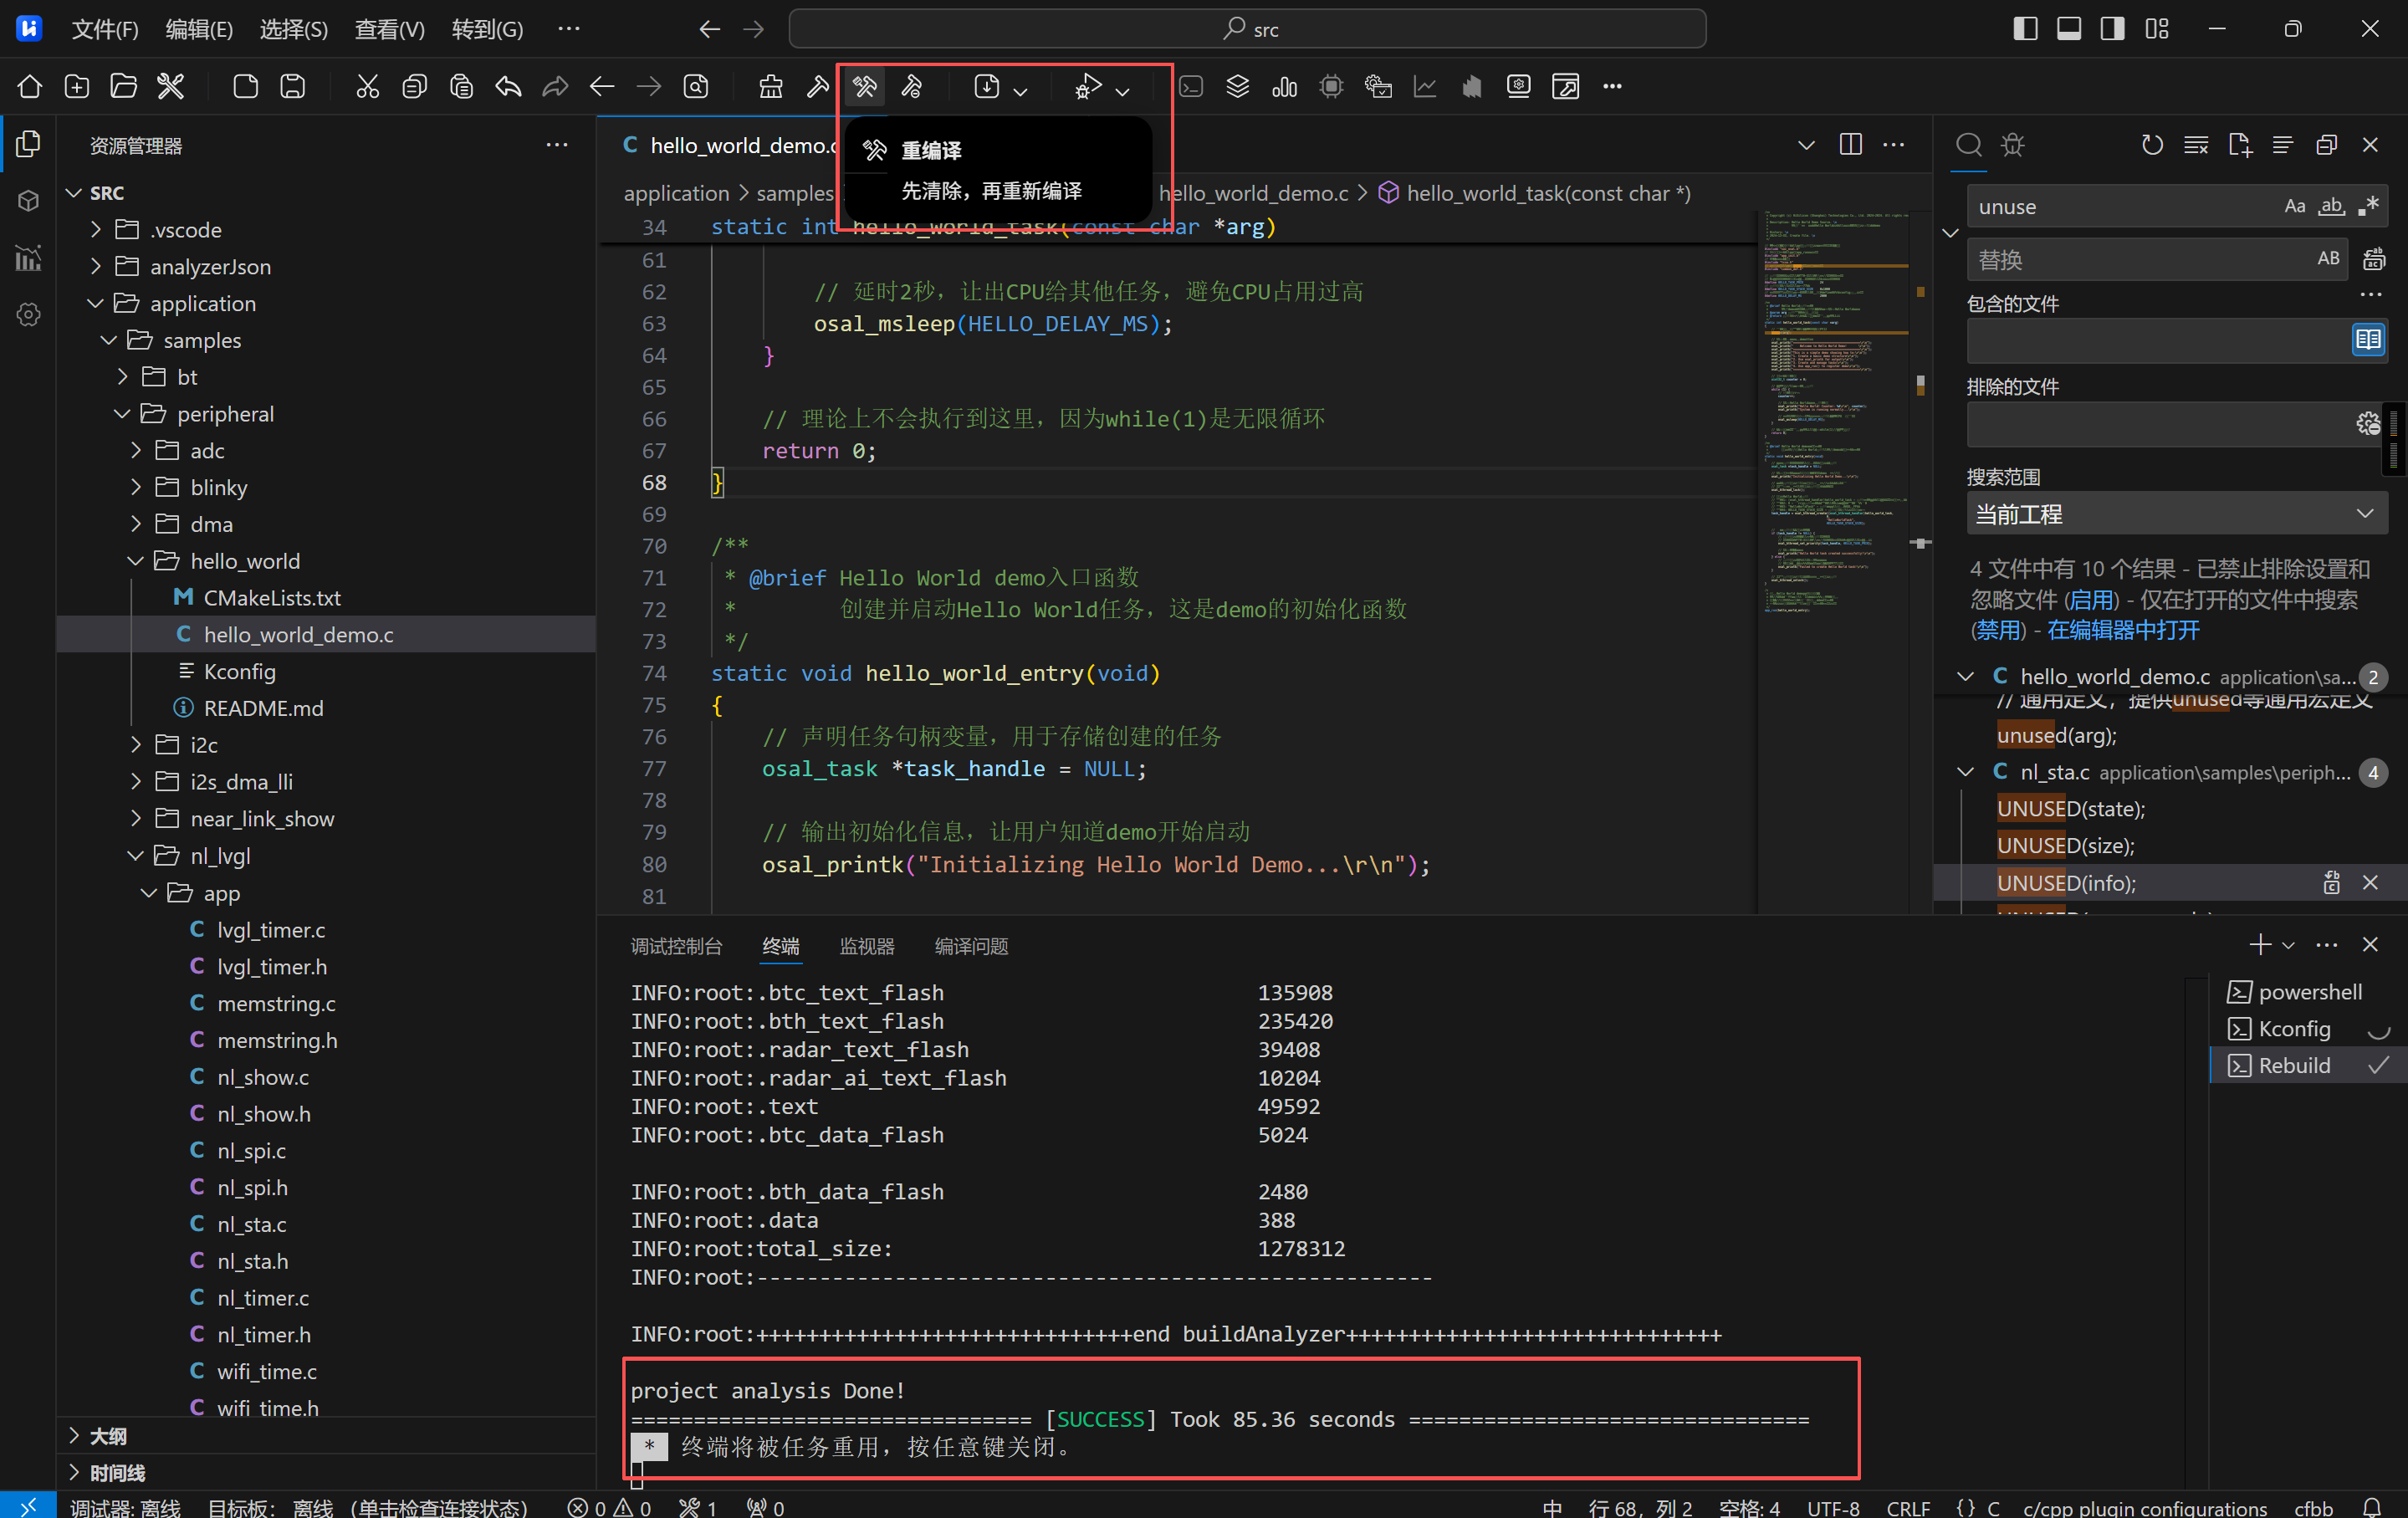Click the 启用 link in search message
Viewport: 2408px width, 1518px height.
[x=2091, y=600]
